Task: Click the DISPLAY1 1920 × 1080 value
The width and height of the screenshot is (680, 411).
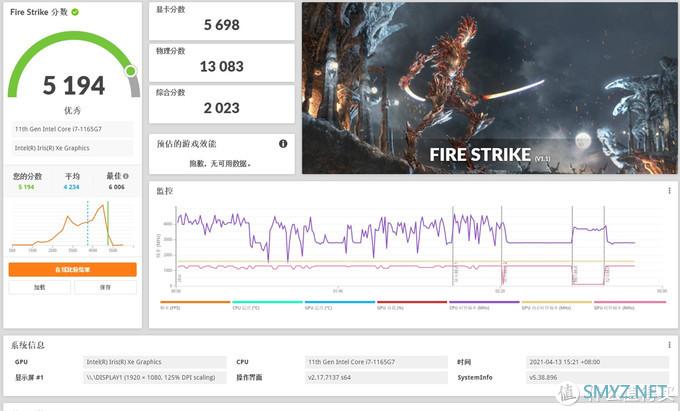Action: click(154, 378)
